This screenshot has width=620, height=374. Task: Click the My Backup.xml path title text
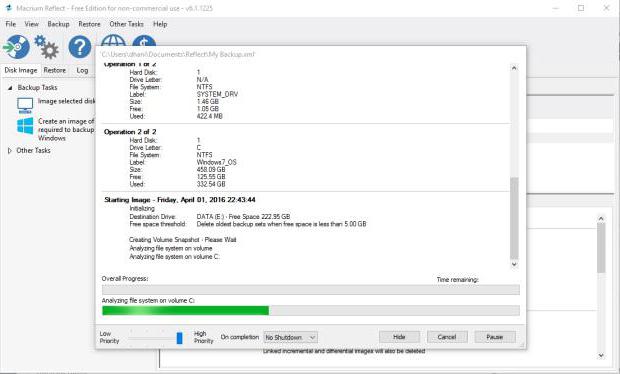point(178,54)
